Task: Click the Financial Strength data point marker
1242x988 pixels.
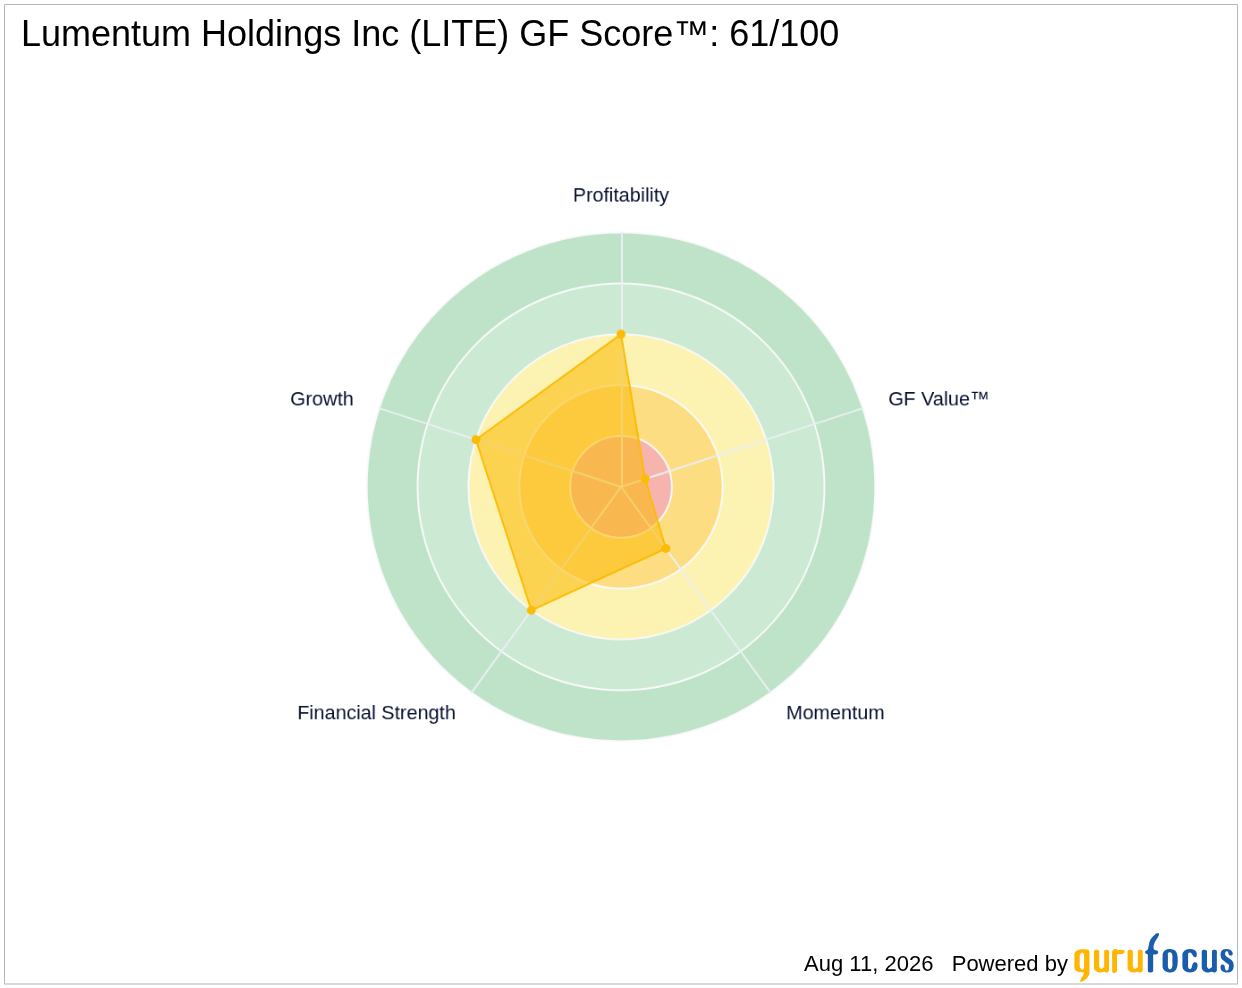Action: (x=531, y=609)
